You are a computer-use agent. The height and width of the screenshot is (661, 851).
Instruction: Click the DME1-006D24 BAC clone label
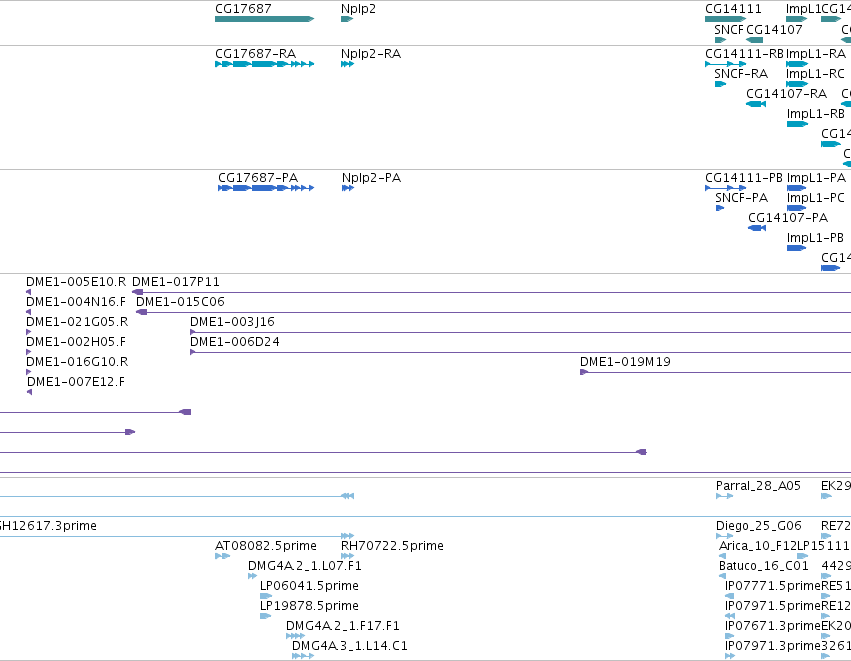click(234, 342)
